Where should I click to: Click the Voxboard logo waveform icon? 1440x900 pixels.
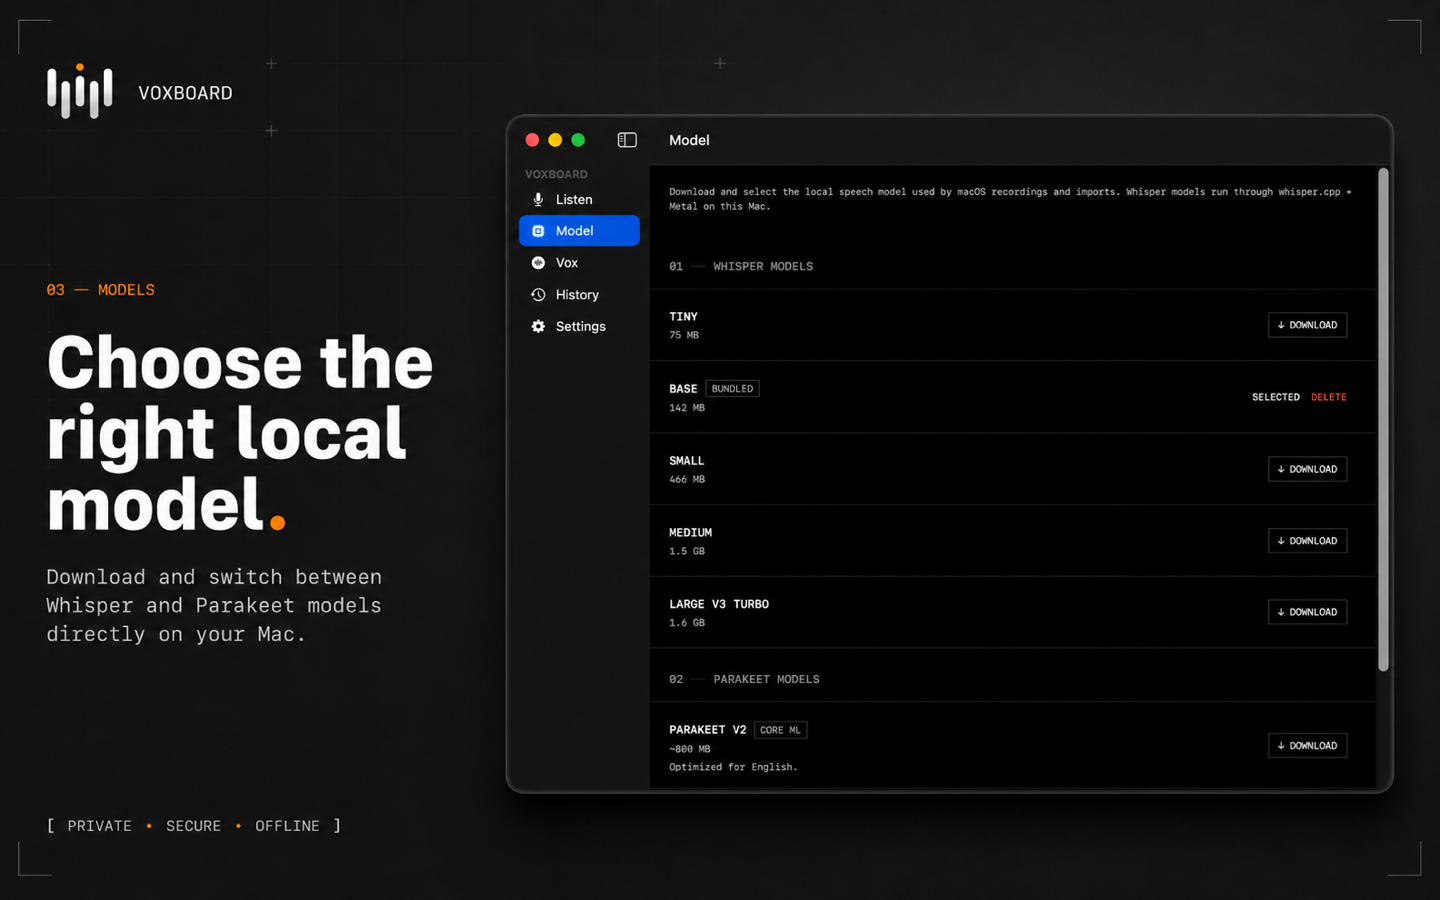80,91
